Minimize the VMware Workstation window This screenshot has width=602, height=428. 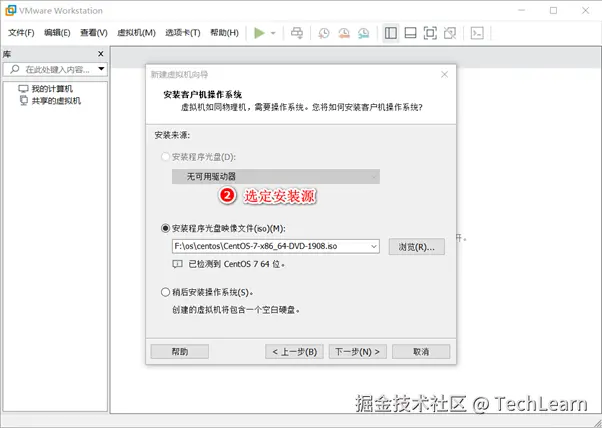tap(521, 11)
